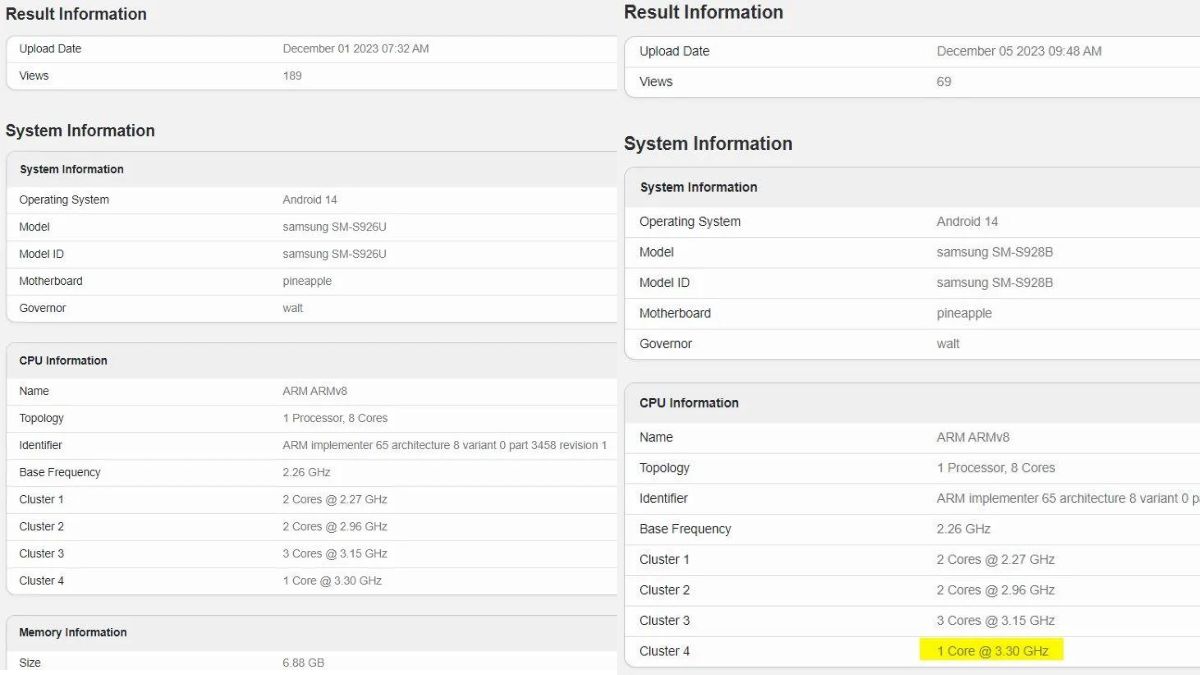
Task: Click the Cluster 4 label in right panel
Action: click(665, 651)
